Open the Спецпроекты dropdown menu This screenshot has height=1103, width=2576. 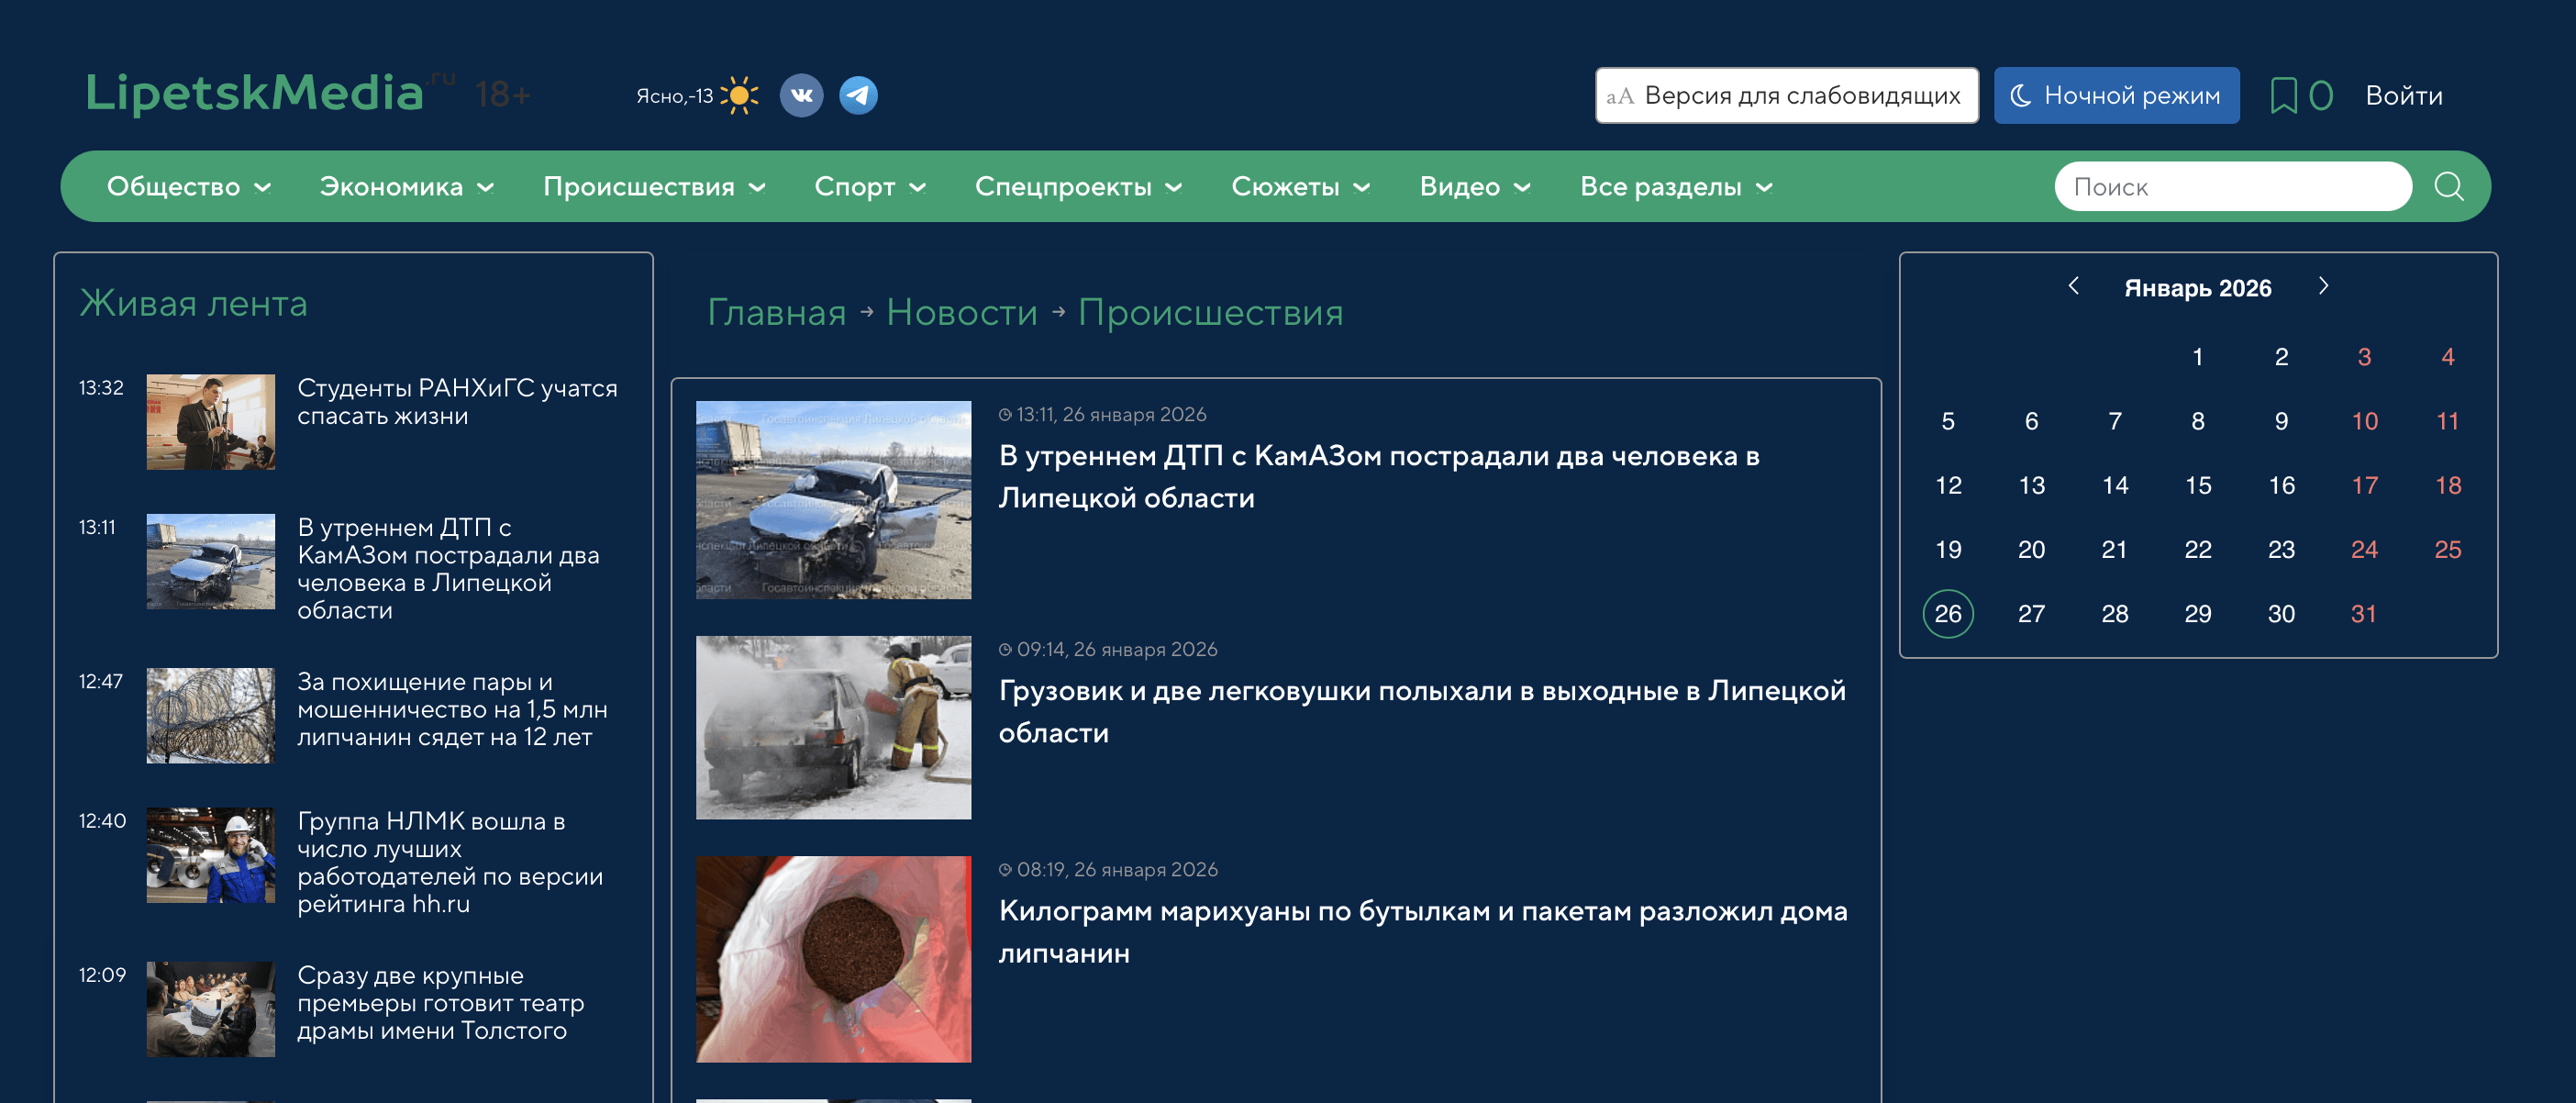1077,187
